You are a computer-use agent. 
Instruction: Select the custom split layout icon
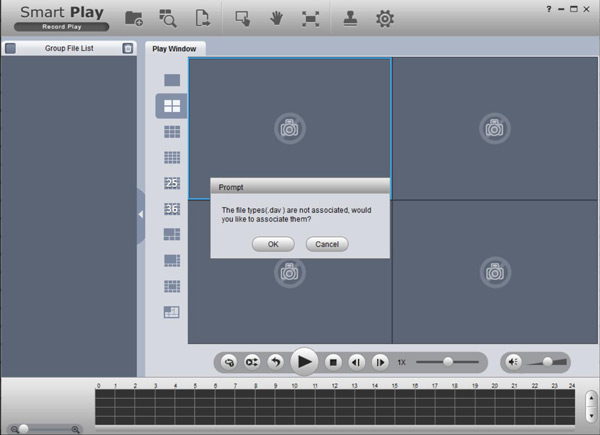point(172,312)
